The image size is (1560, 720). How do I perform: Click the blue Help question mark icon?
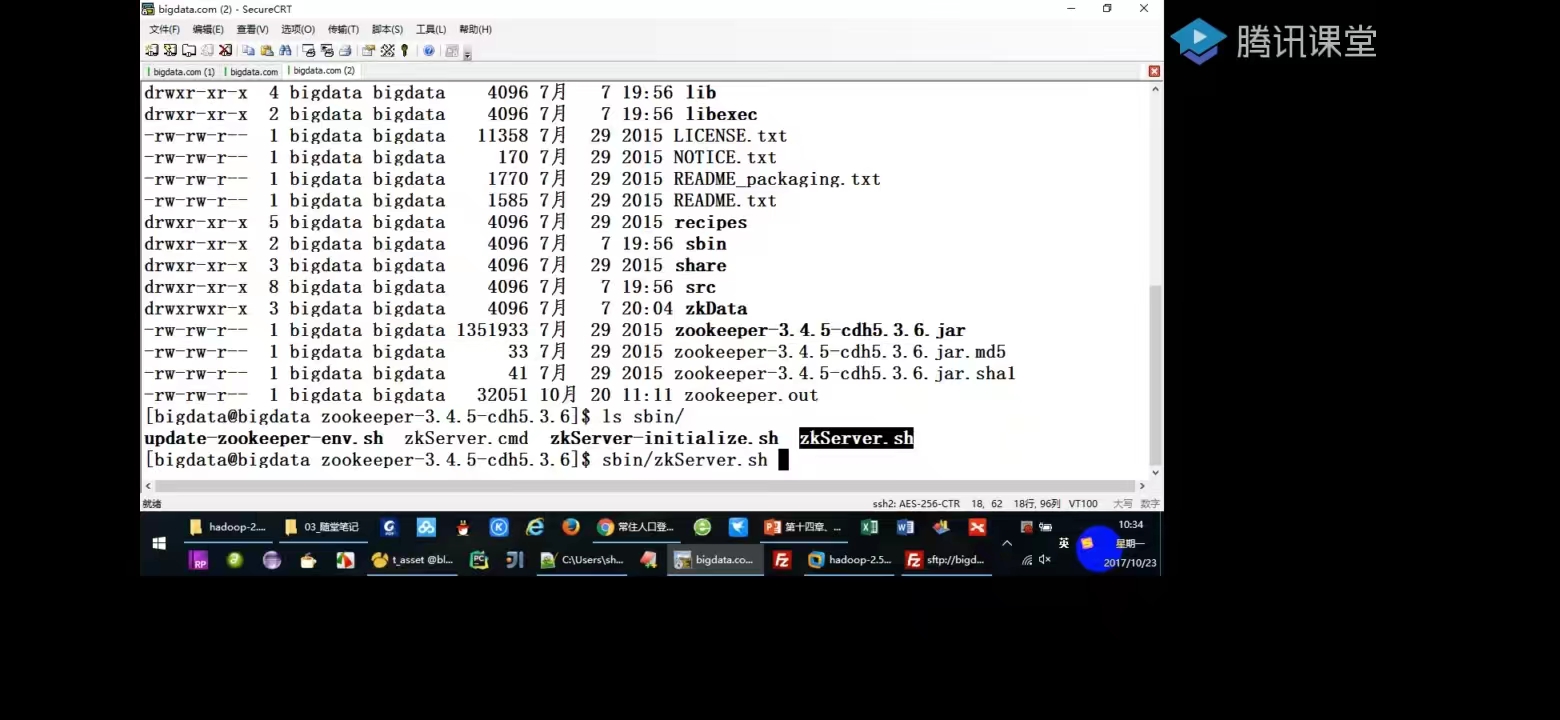click(x=429, y=50)
